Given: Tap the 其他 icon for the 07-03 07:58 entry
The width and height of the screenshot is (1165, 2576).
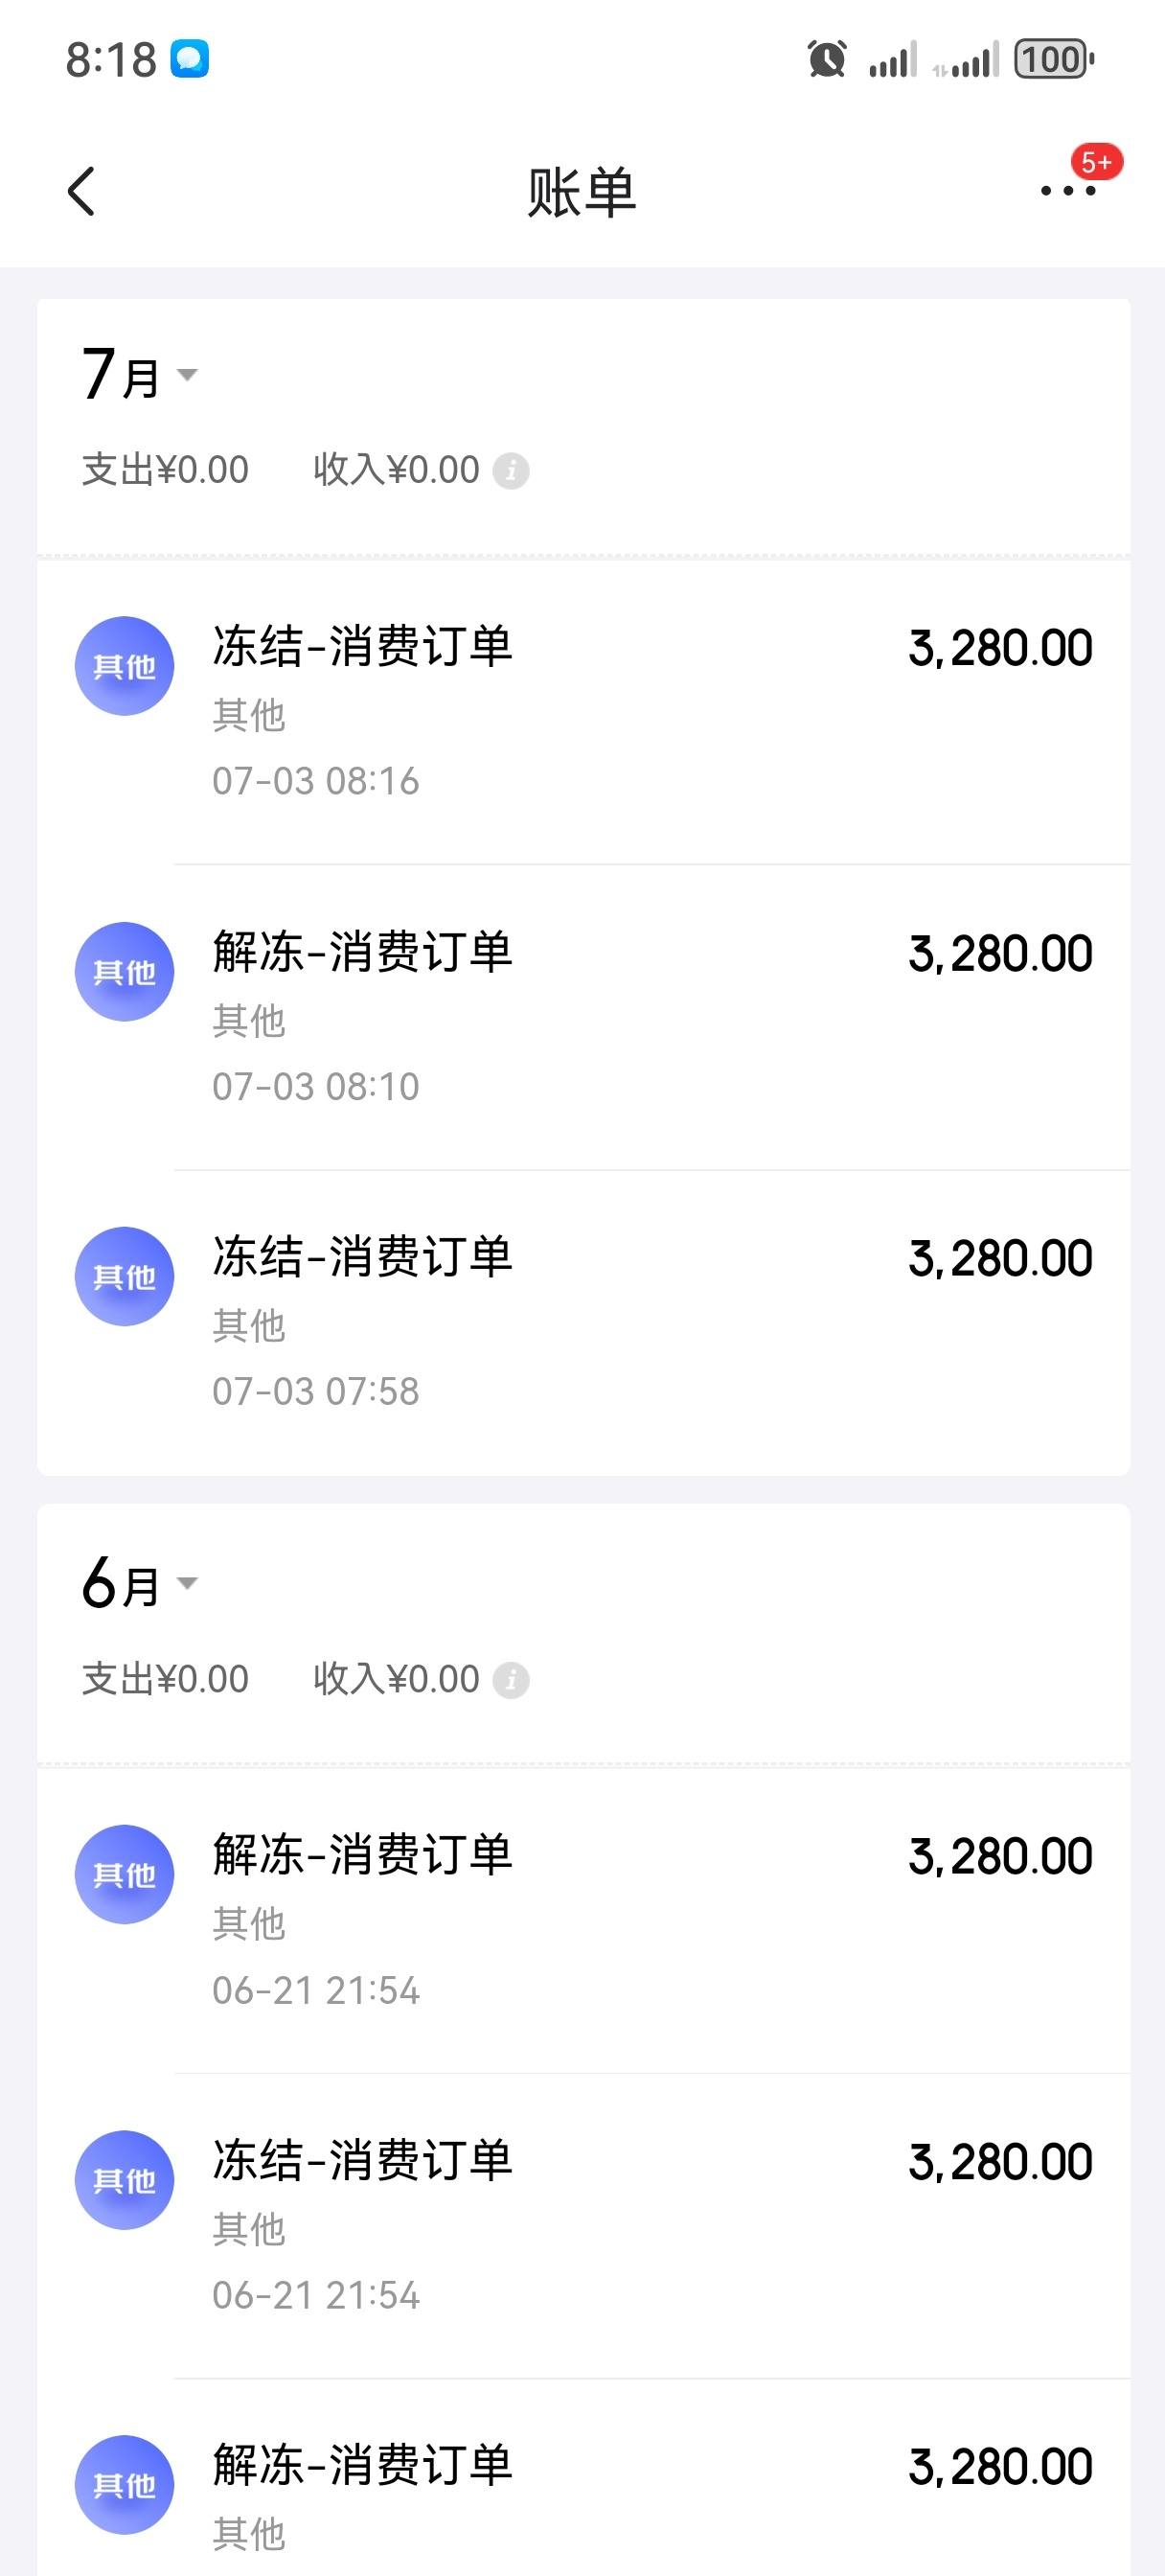Looking at the screenshot, I should click(124, 1276).
